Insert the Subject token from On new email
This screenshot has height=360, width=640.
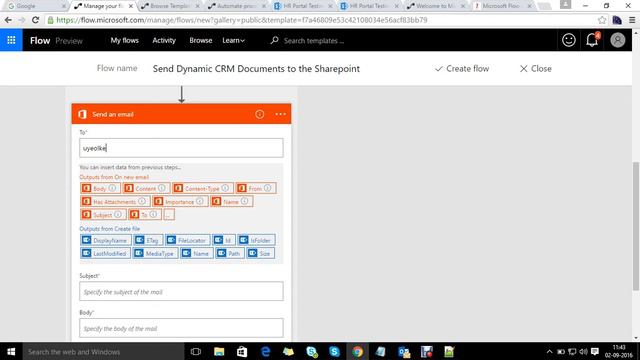click(103, 214)
